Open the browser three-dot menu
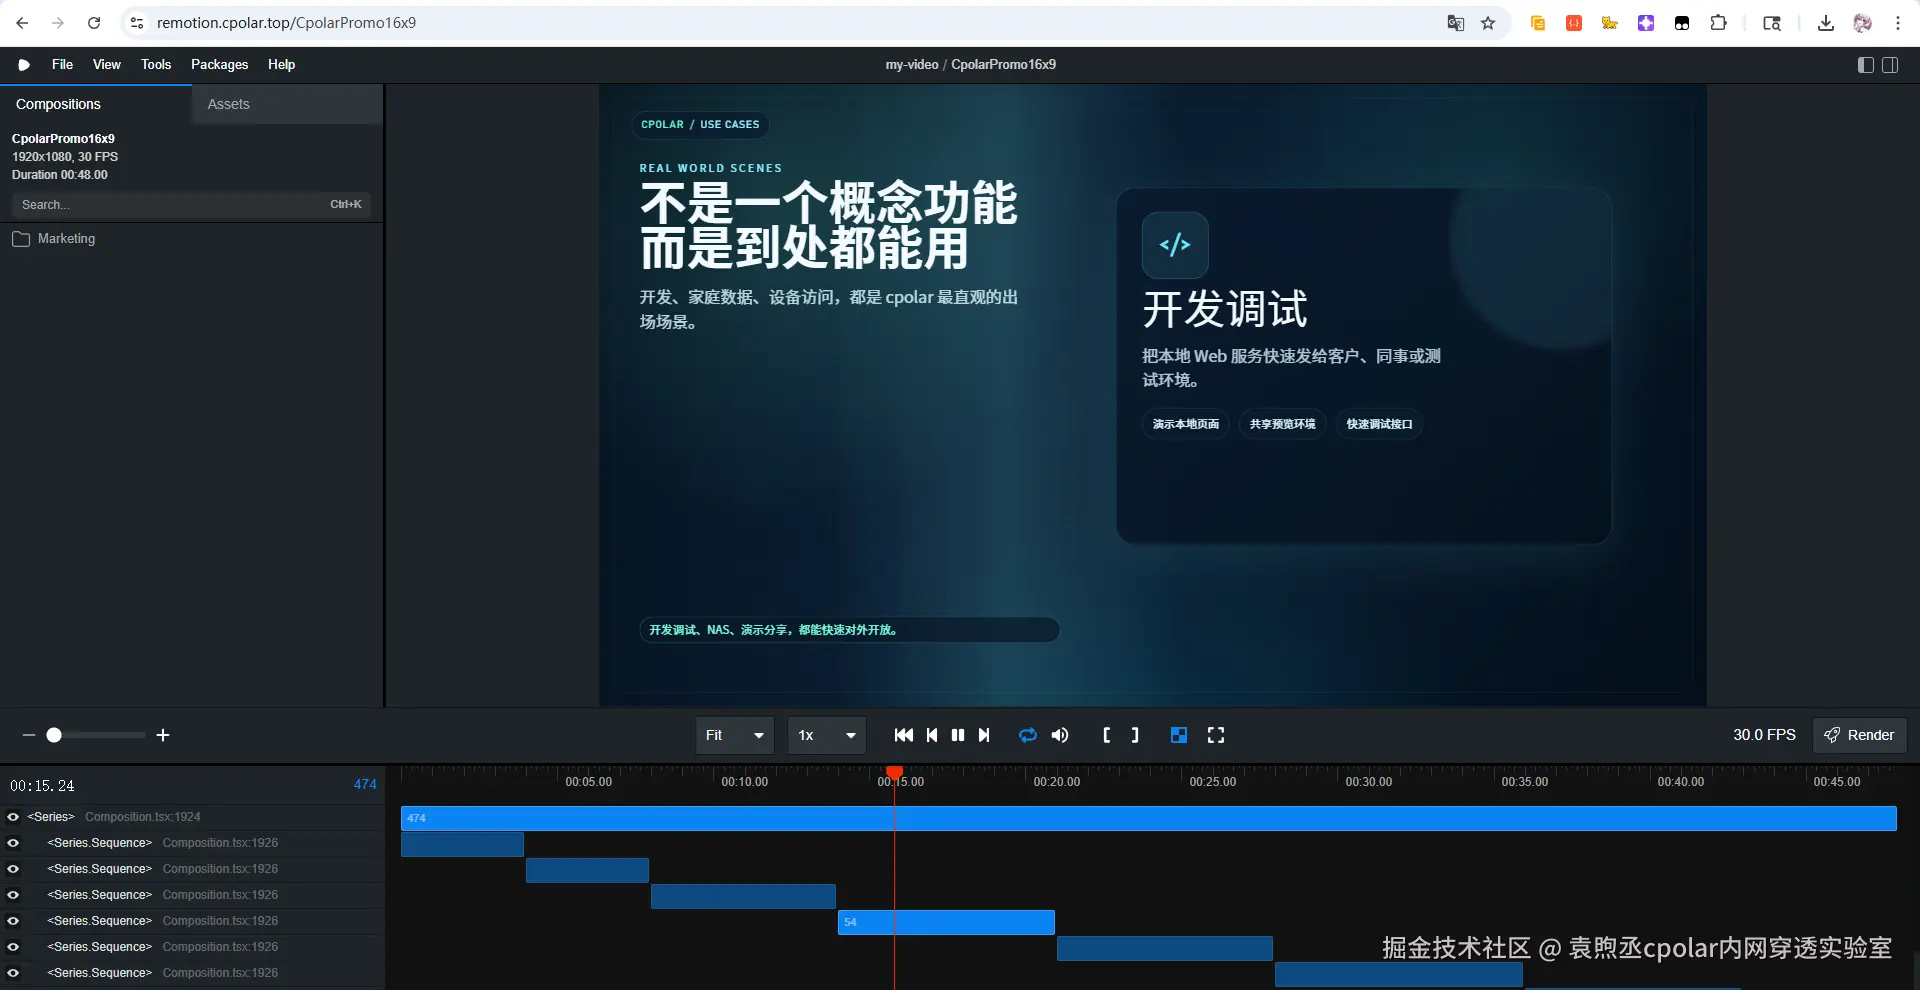The image size is (1920, 990). pos(1898,23)
